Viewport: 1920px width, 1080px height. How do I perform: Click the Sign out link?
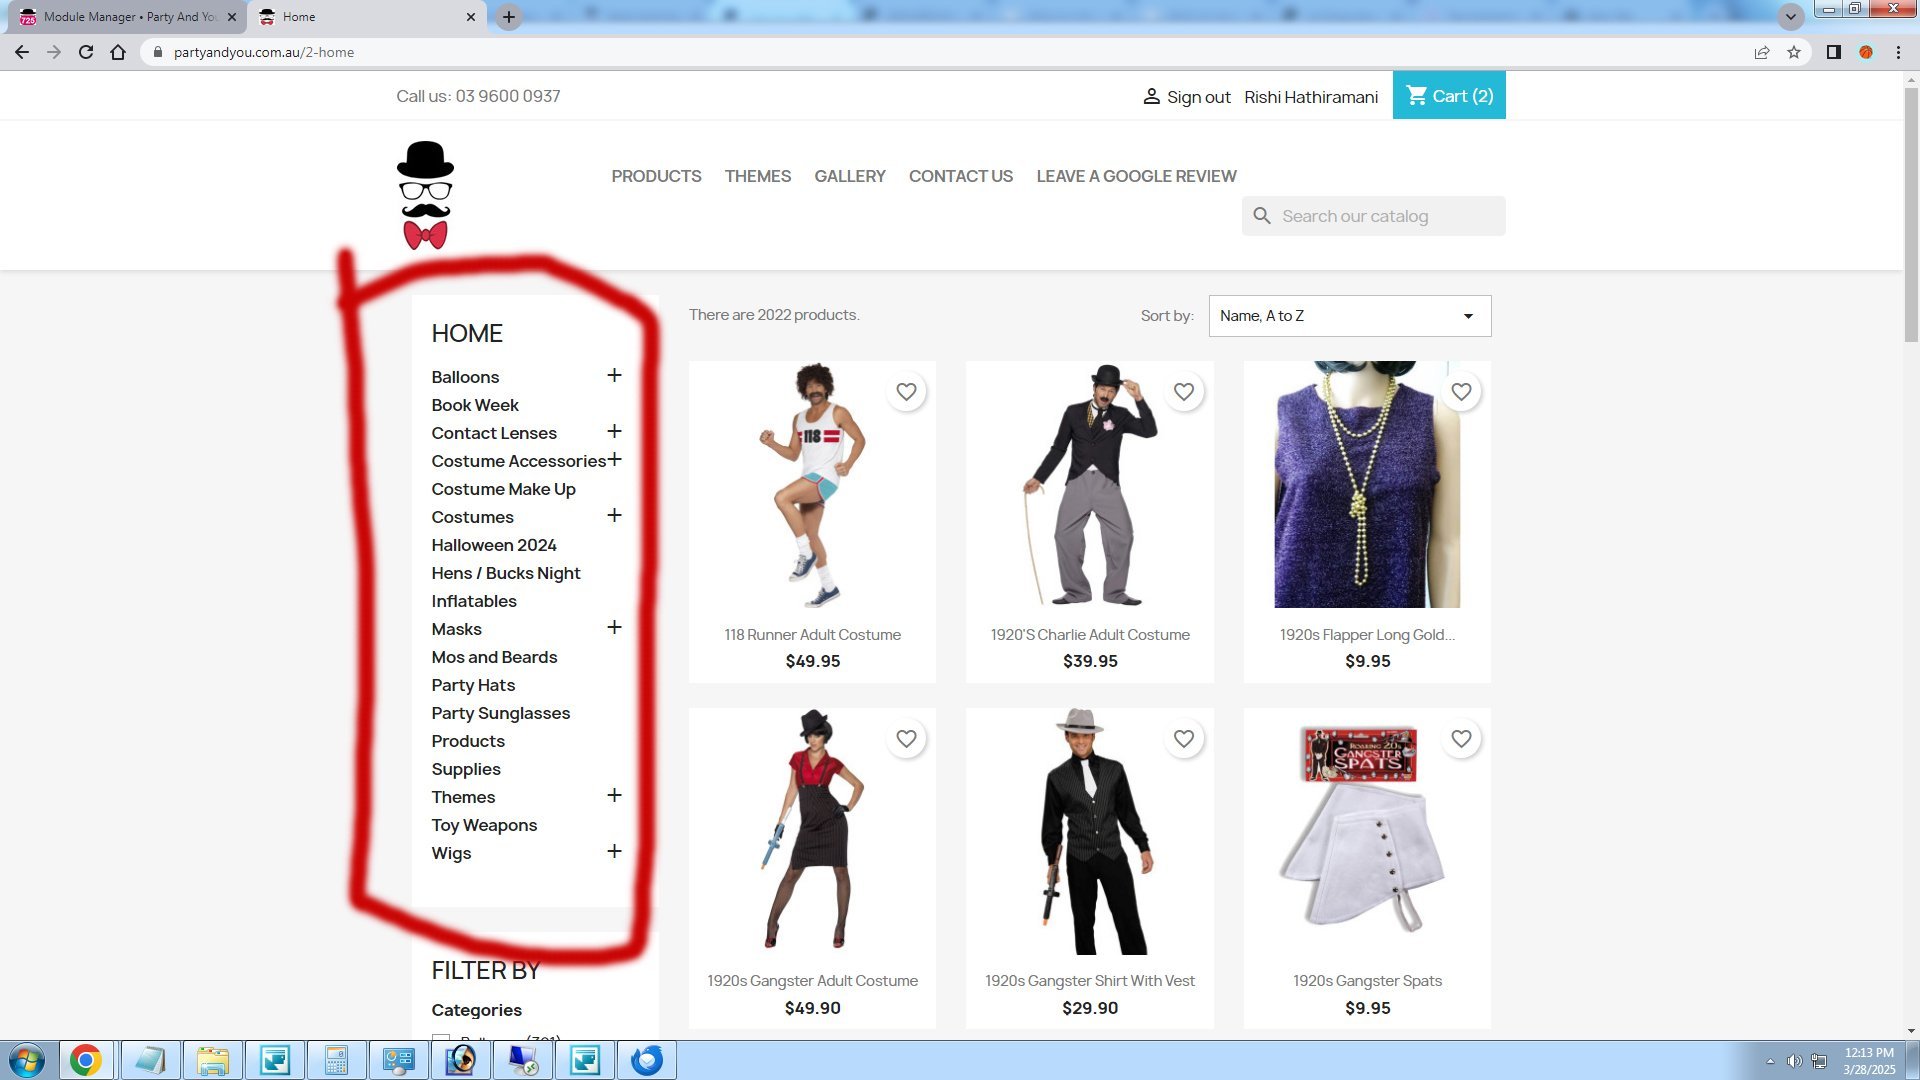click(1198, 97)
